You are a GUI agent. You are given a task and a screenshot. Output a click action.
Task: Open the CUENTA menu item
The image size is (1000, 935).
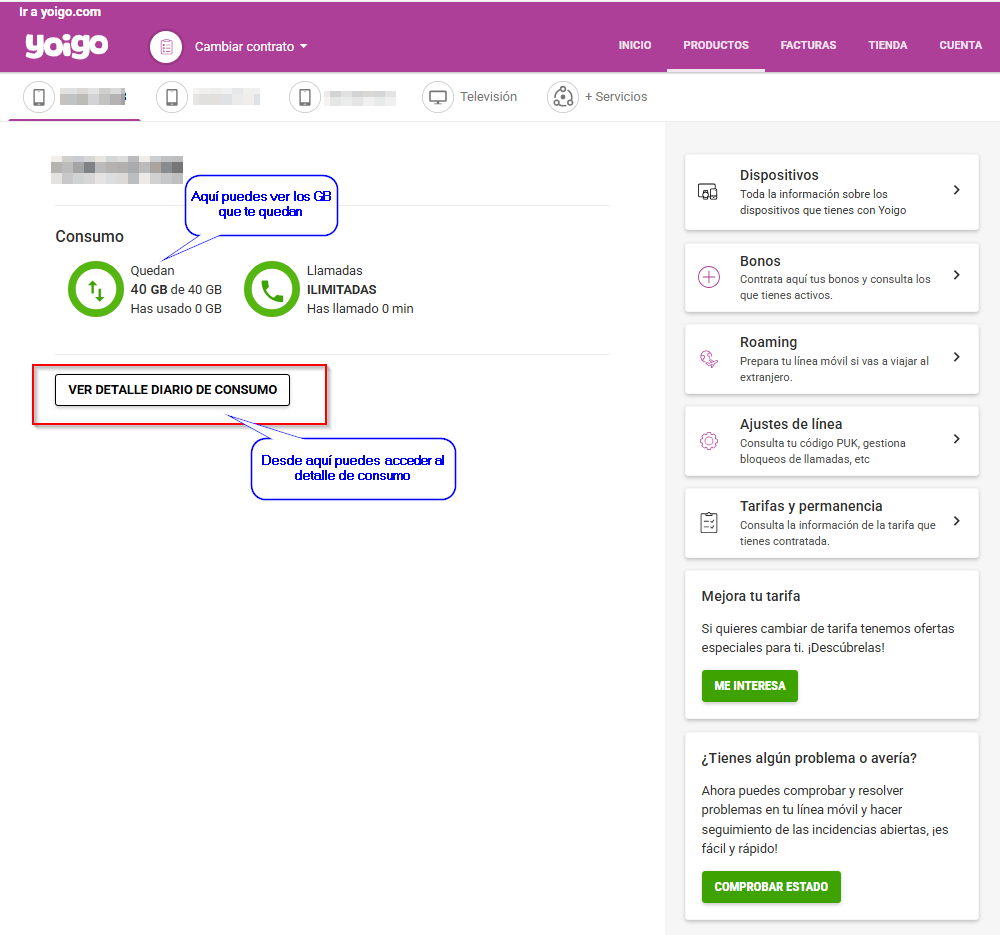coord(960,46)
